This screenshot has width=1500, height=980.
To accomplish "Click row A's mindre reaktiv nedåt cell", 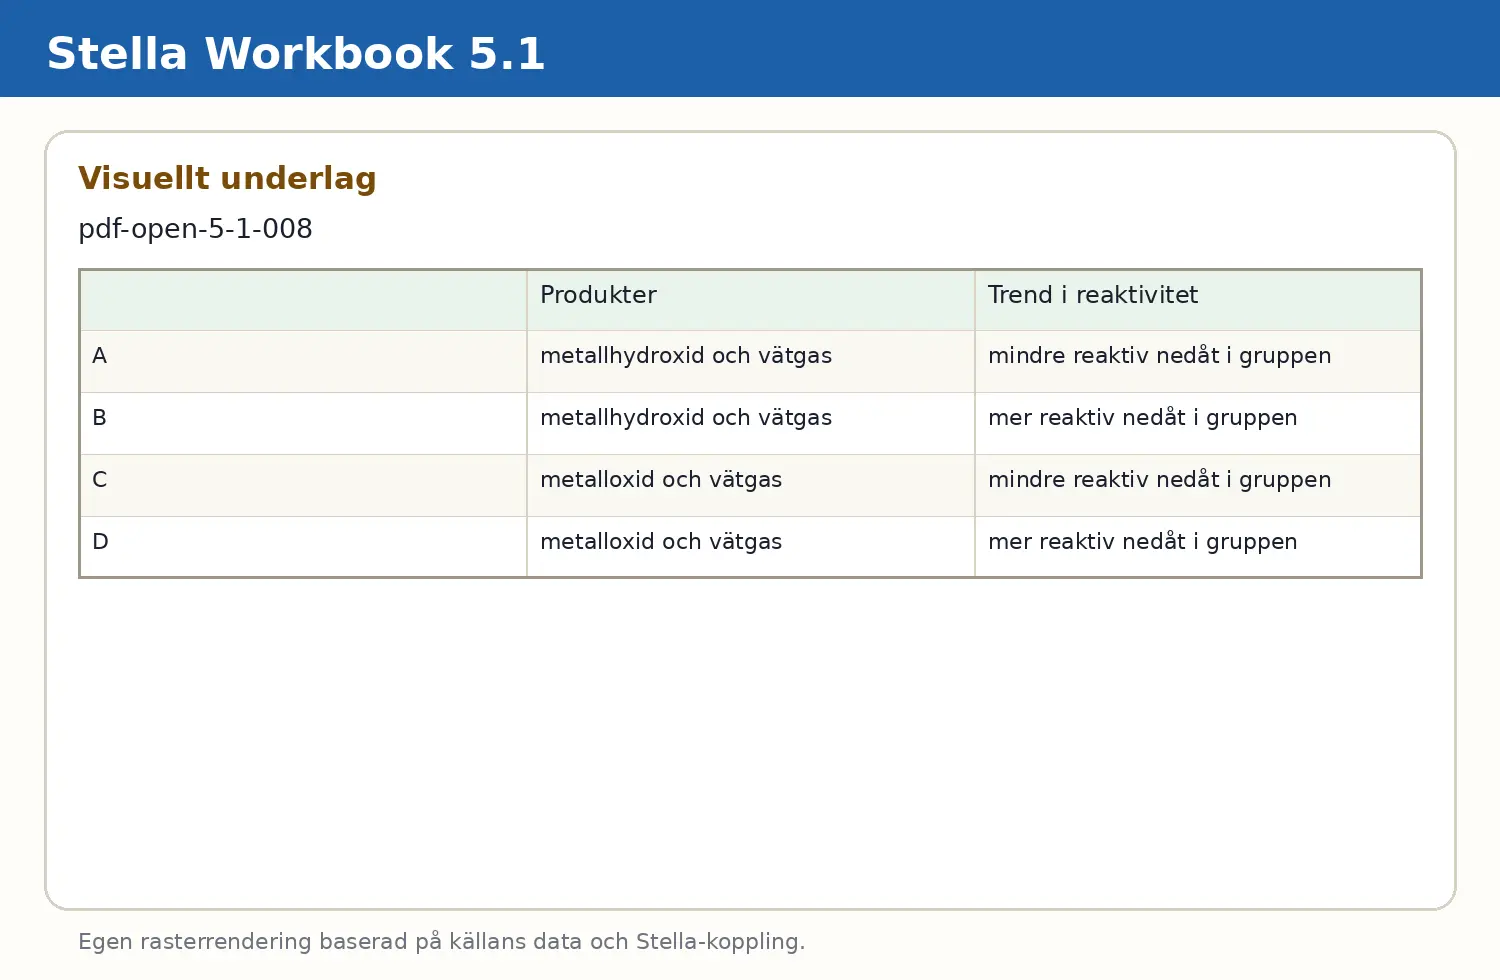I will click(x=1198, y=362).
